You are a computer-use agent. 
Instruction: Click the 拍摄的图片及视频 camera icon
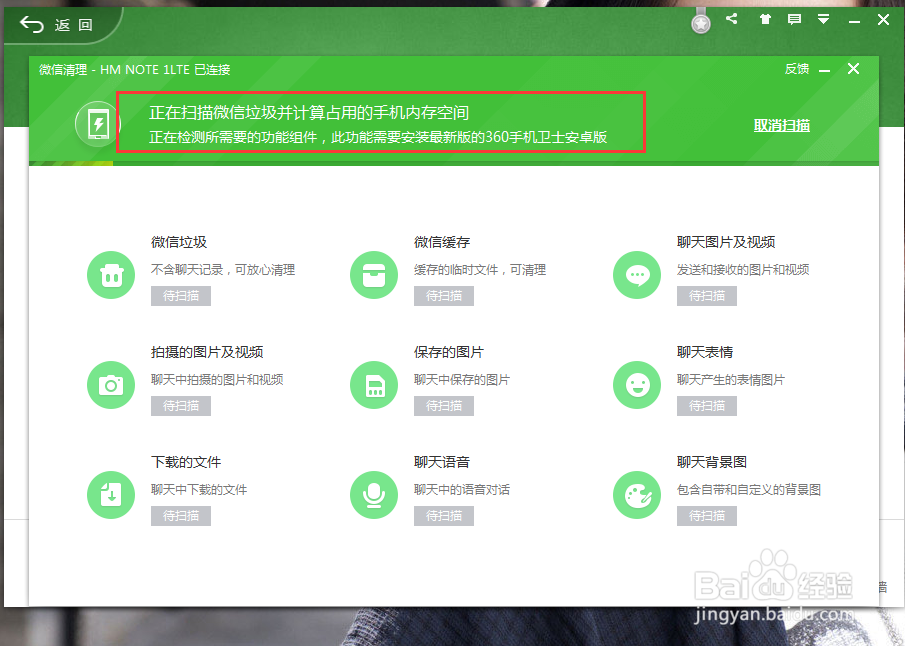pos(111,385)
